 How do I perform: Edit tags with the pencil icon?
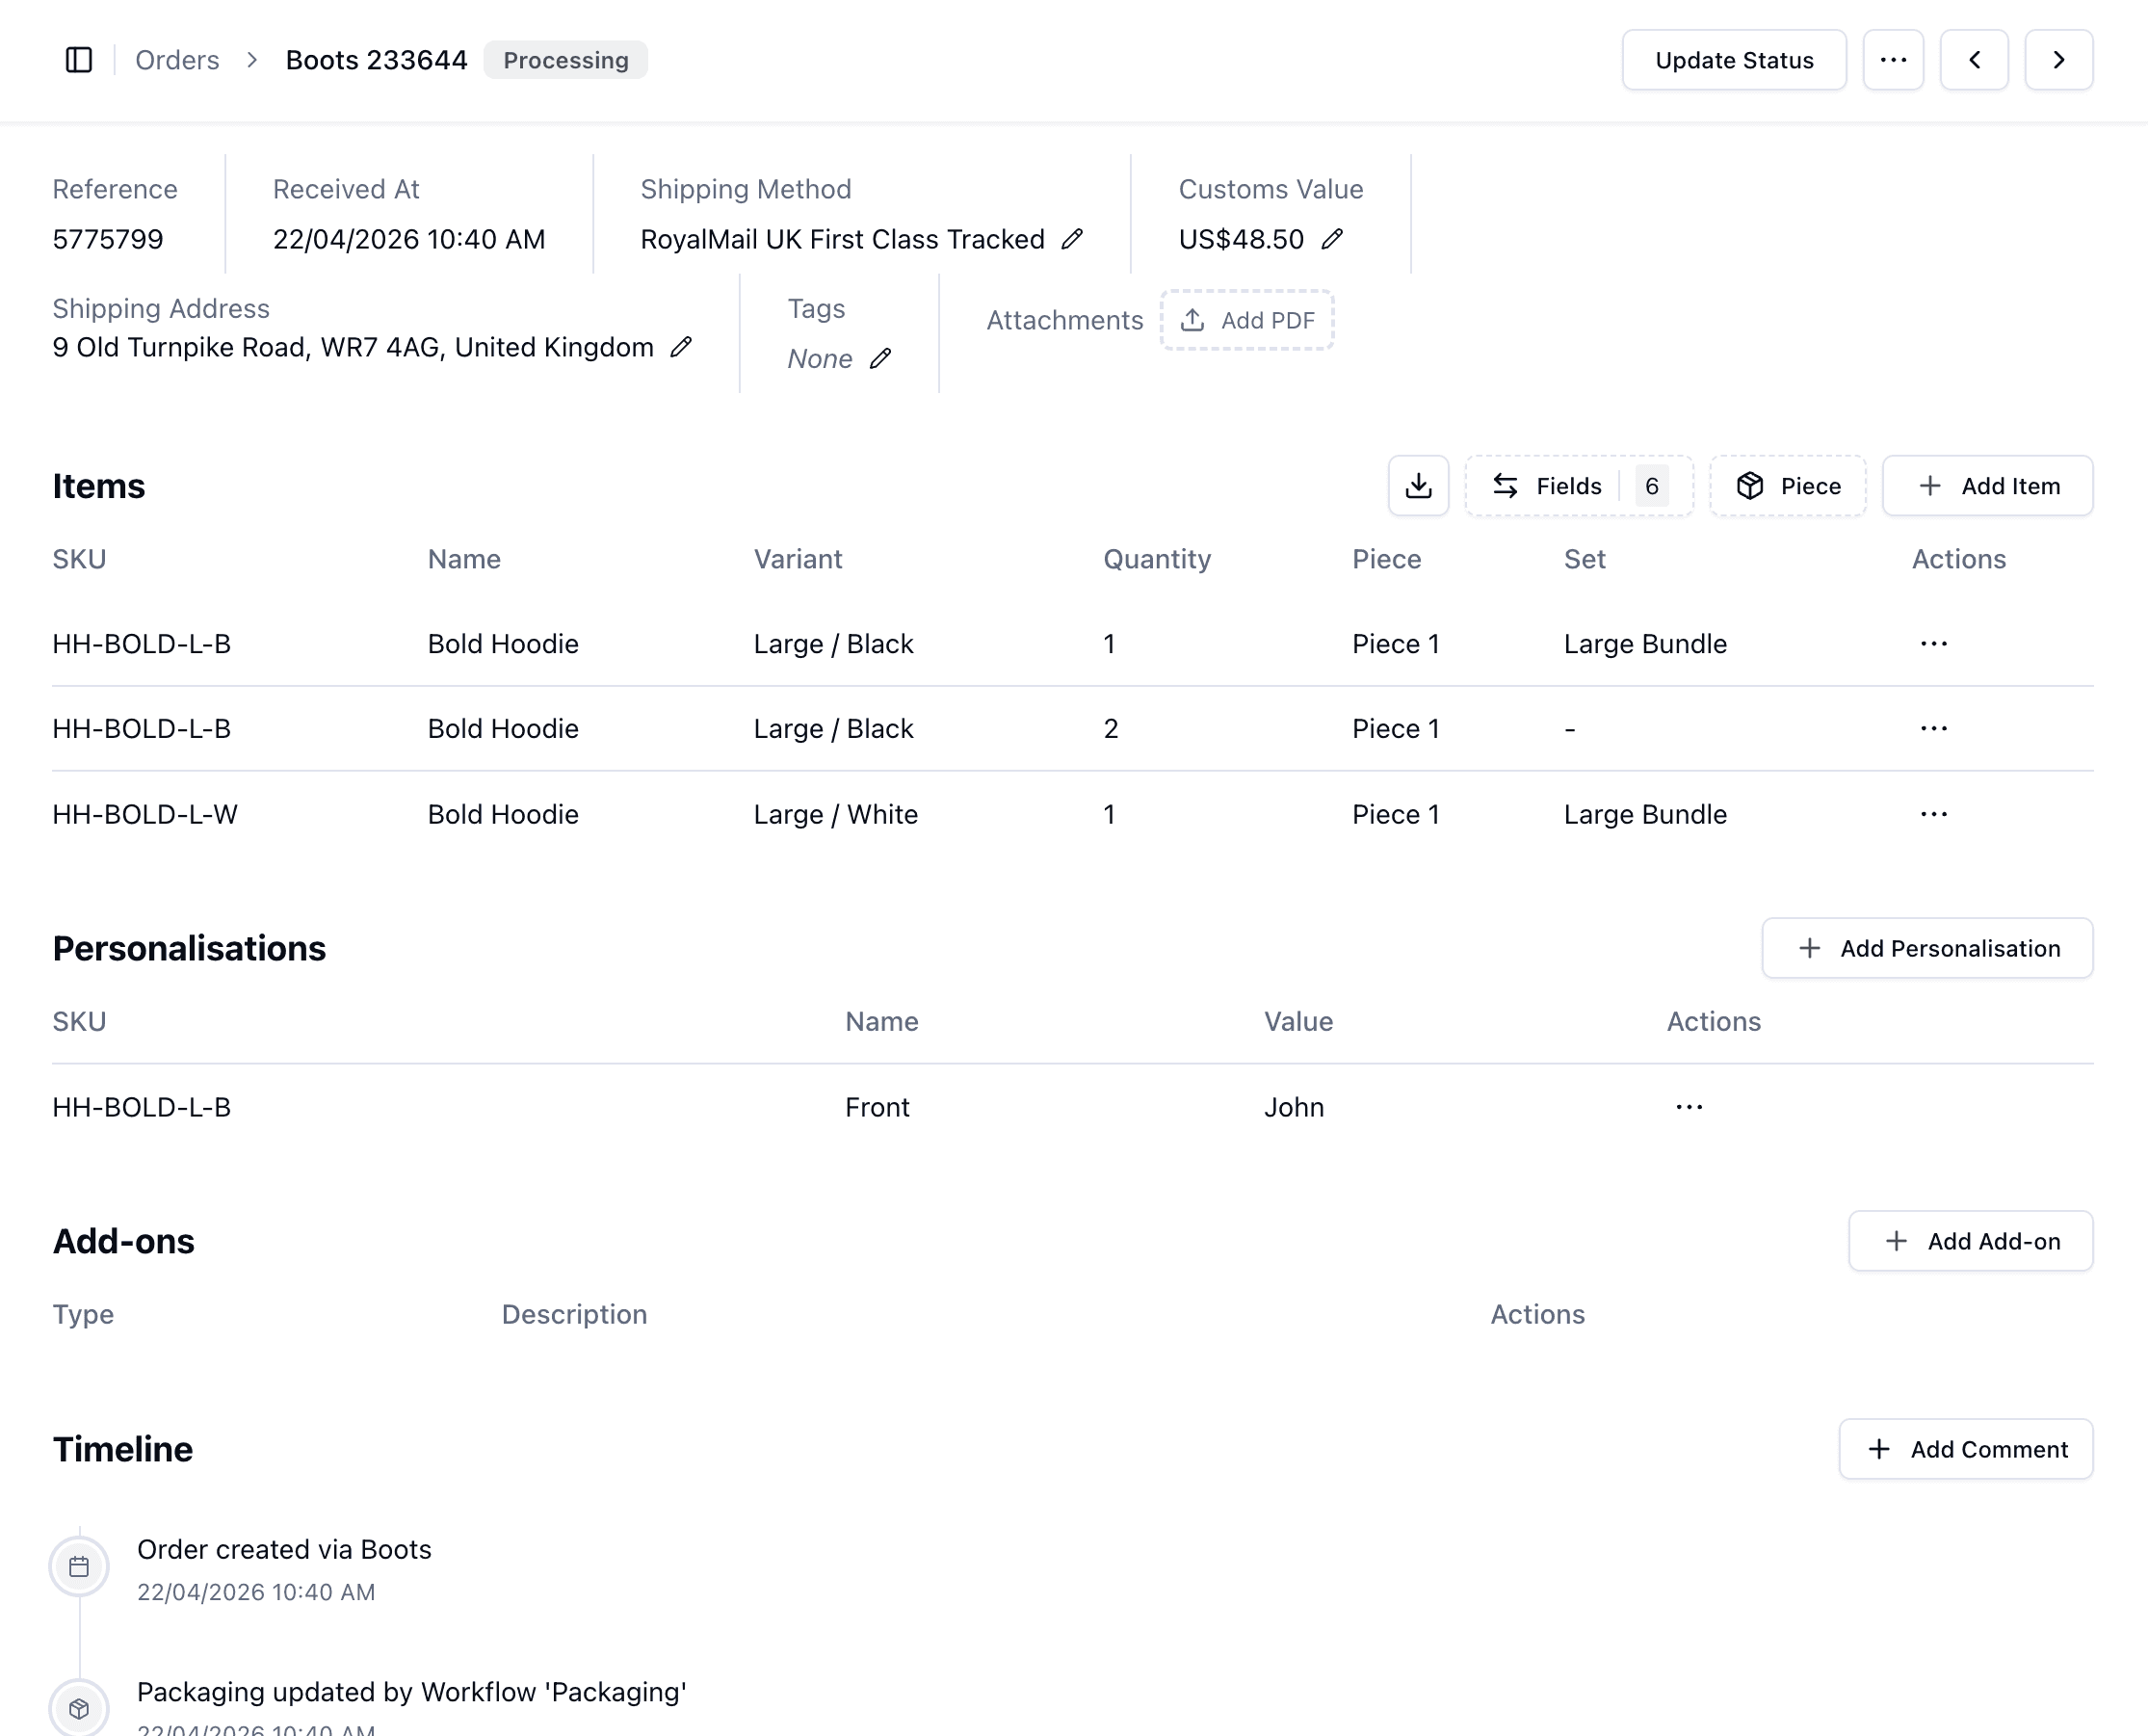tap(880, 359)
